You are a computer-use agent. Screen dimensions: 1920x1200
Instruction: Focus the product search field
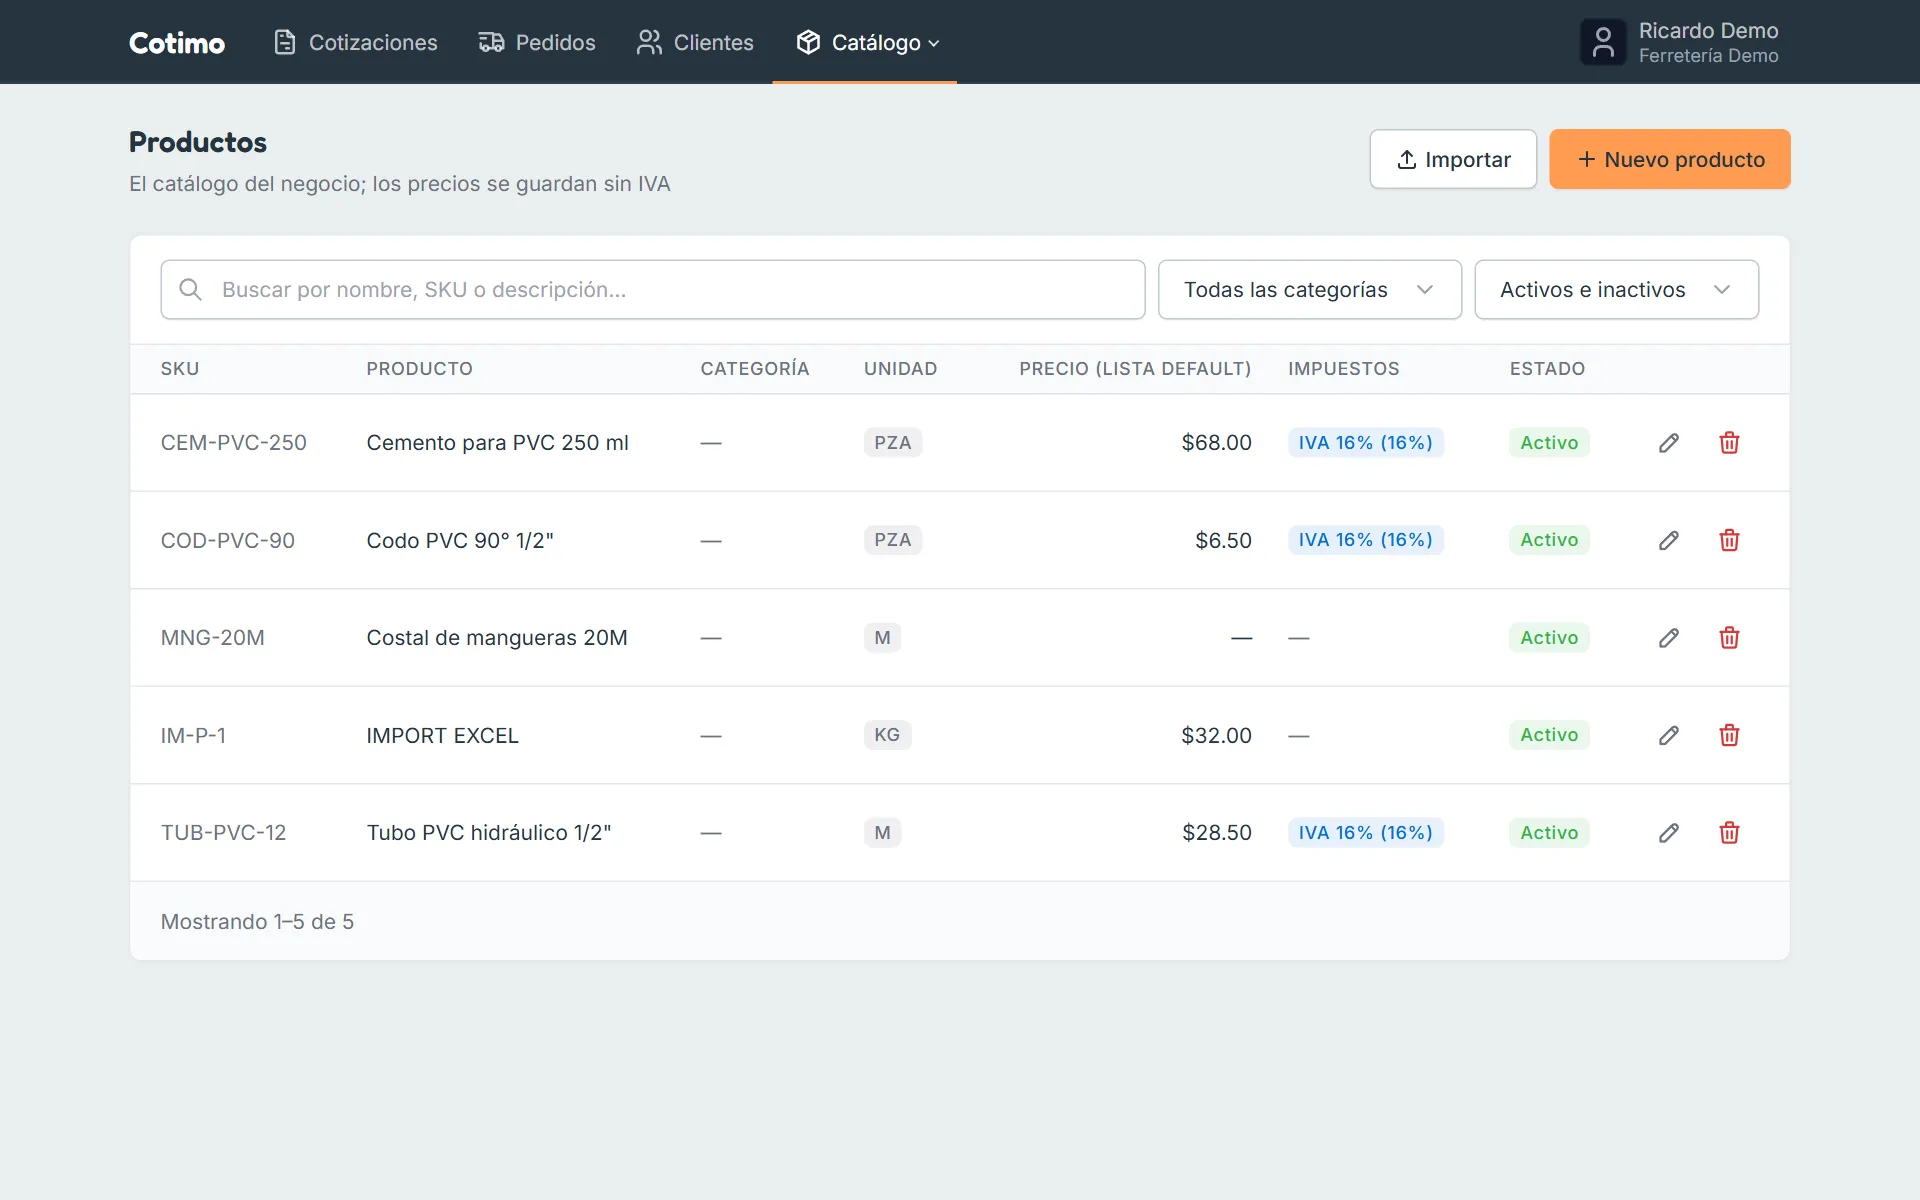(653, 290)
